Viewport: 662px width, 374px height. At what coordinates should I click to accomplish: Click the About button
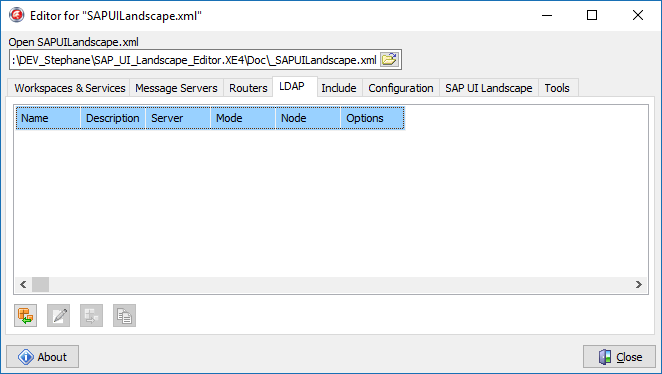[42, 357]
